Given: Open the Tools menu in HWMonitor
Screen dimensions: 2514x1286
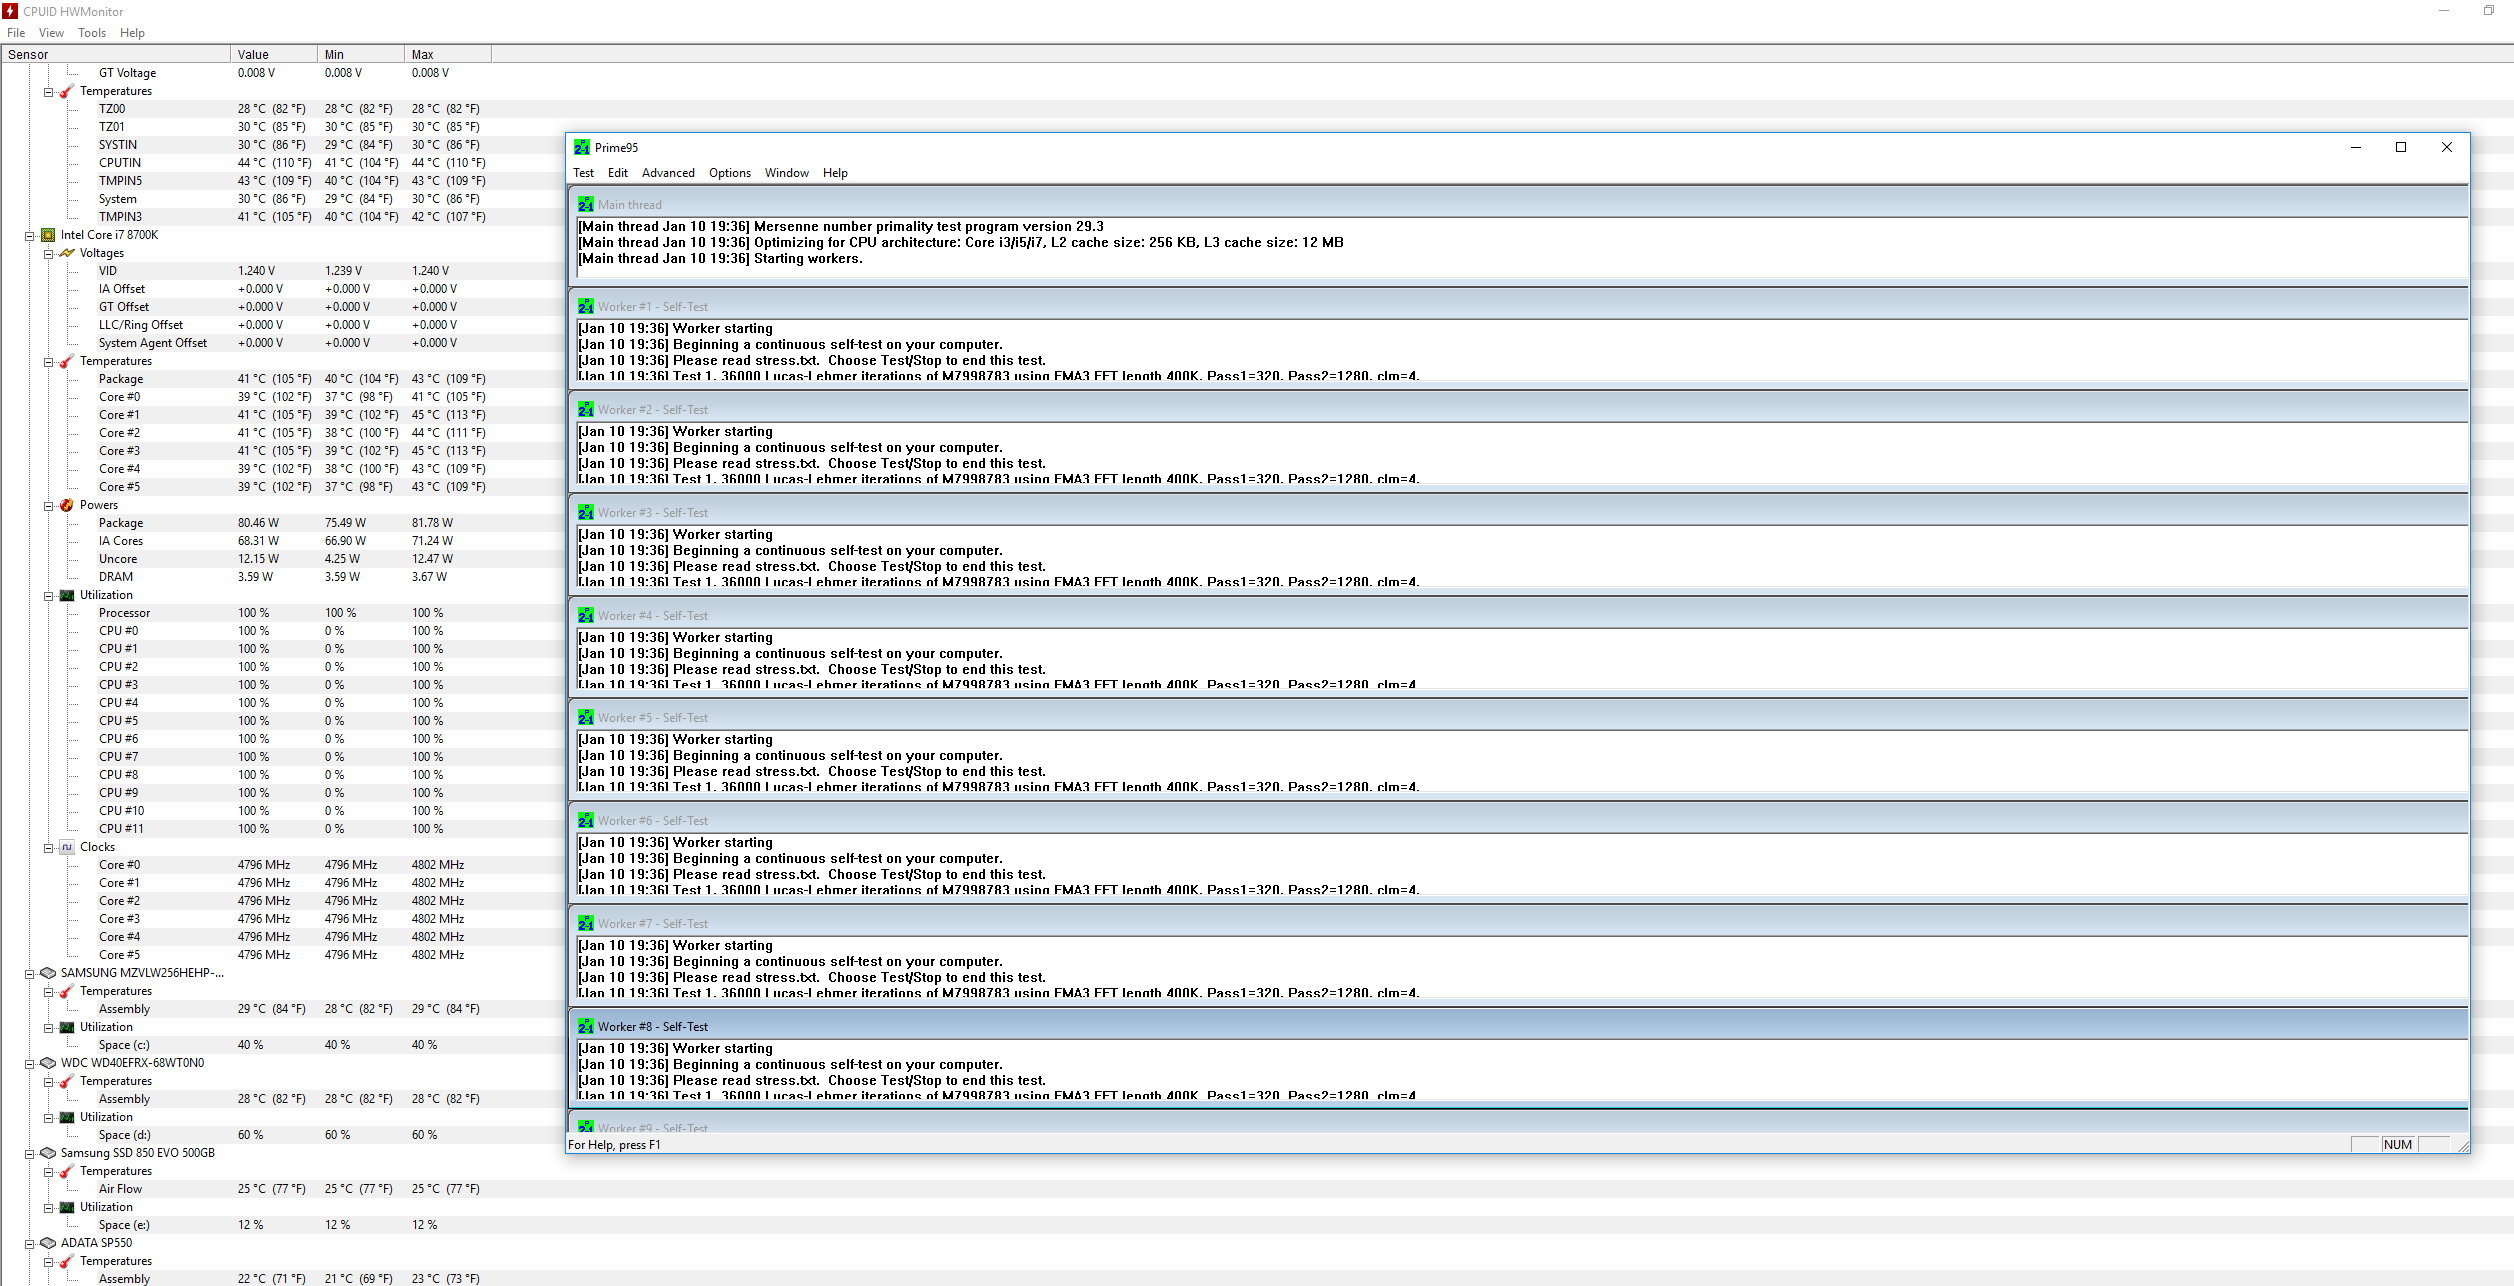Looking at the screenshot, I should tap(91, 33).
